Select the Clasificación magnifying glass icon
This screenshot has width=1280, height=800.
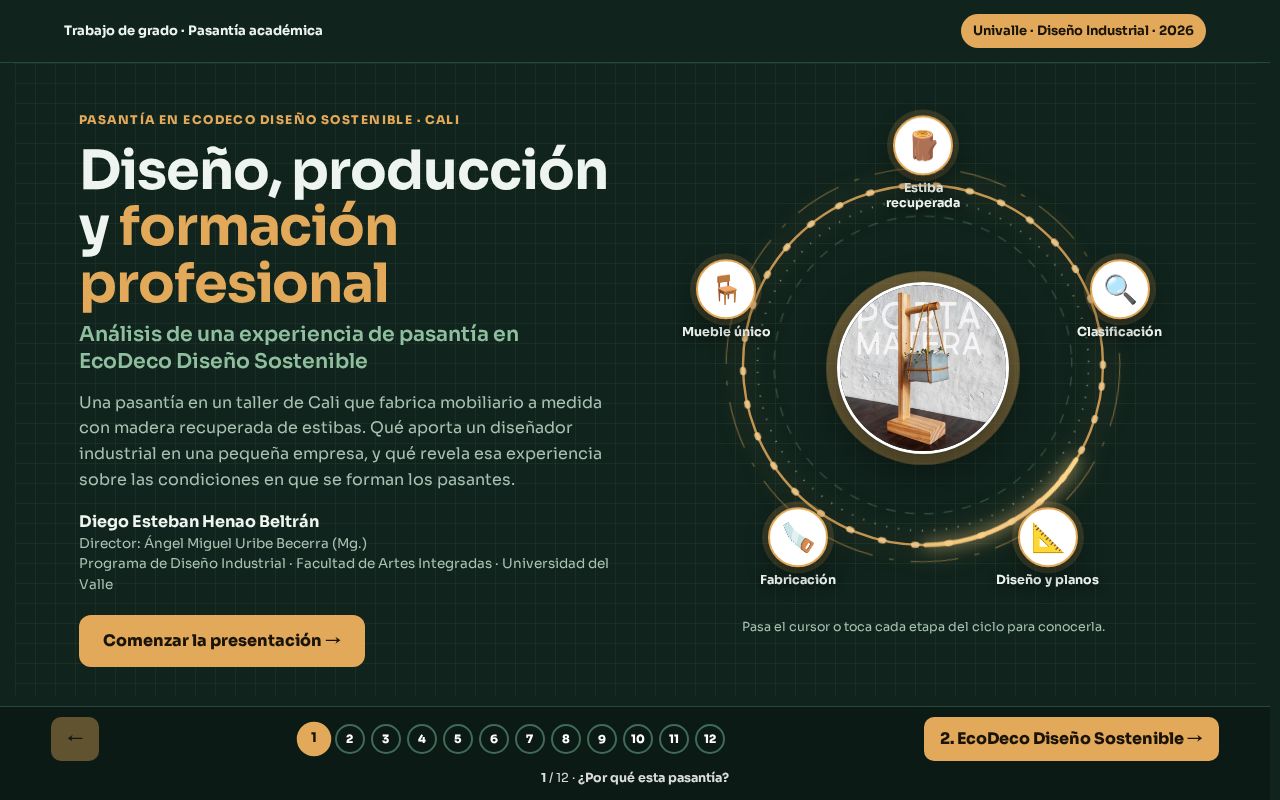(1119, 289)
